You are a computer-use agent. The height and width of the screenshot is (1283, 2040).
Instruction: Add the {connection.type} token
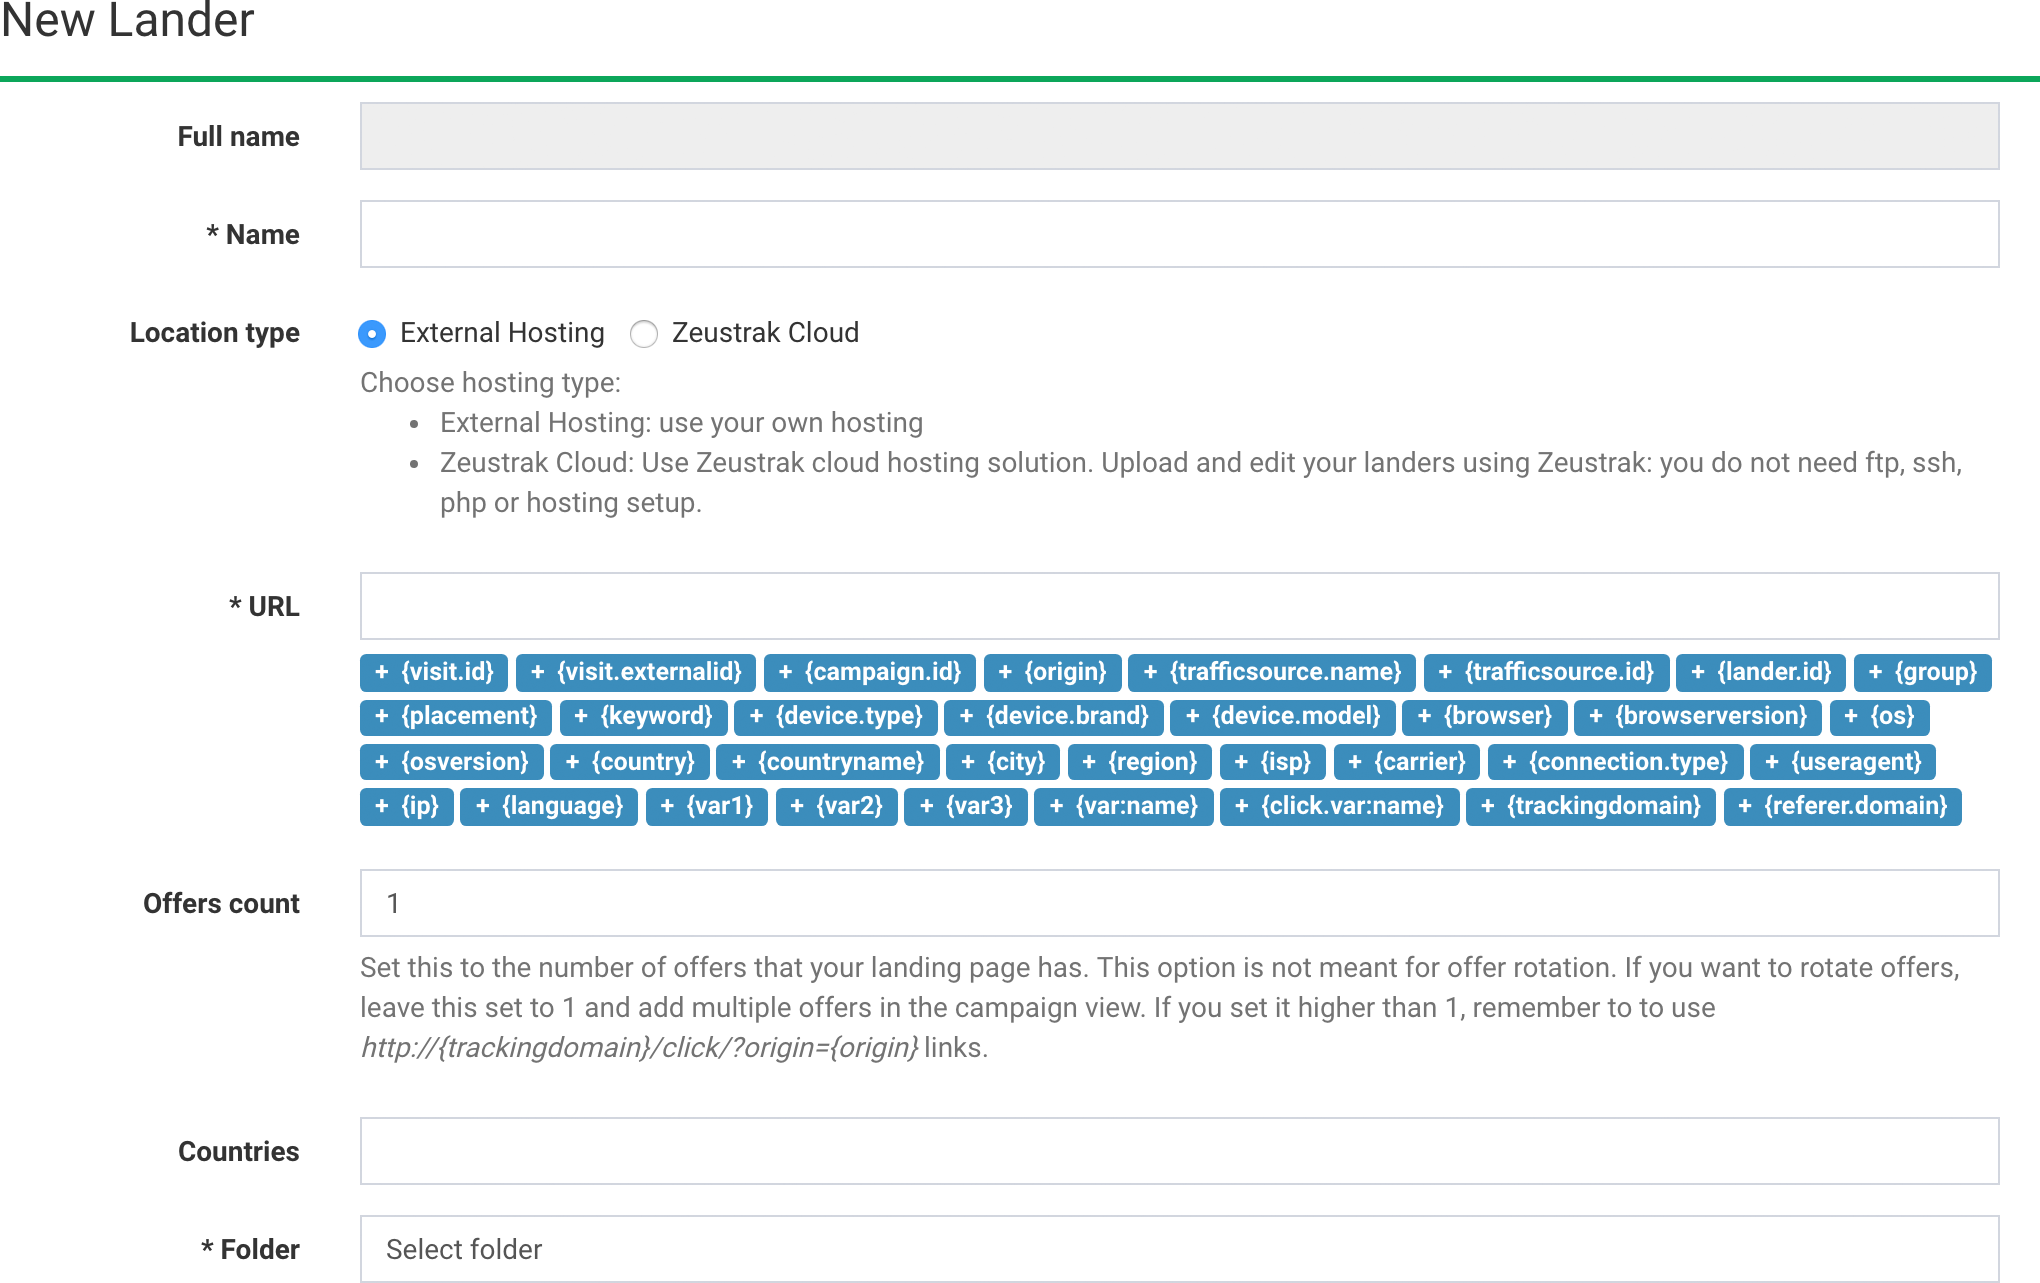[x=1615, y=762]
